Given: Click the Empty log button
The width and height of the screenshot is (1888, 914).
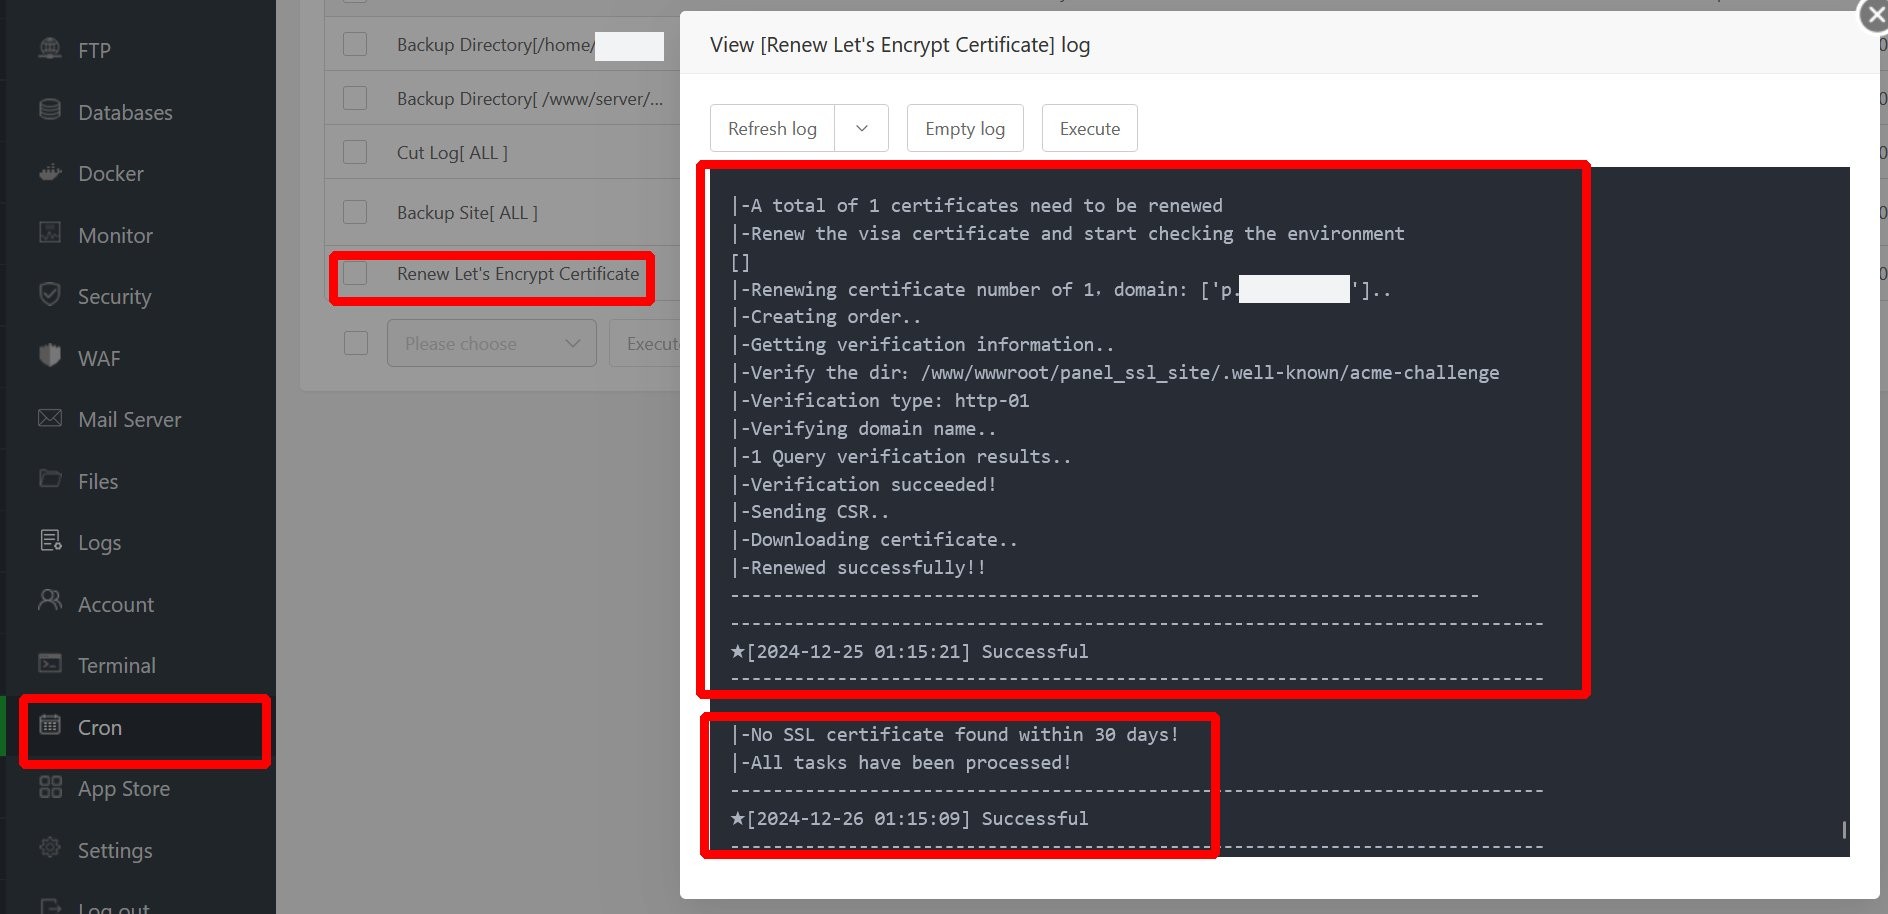Looking at the screenshot, I should [965, 128].
